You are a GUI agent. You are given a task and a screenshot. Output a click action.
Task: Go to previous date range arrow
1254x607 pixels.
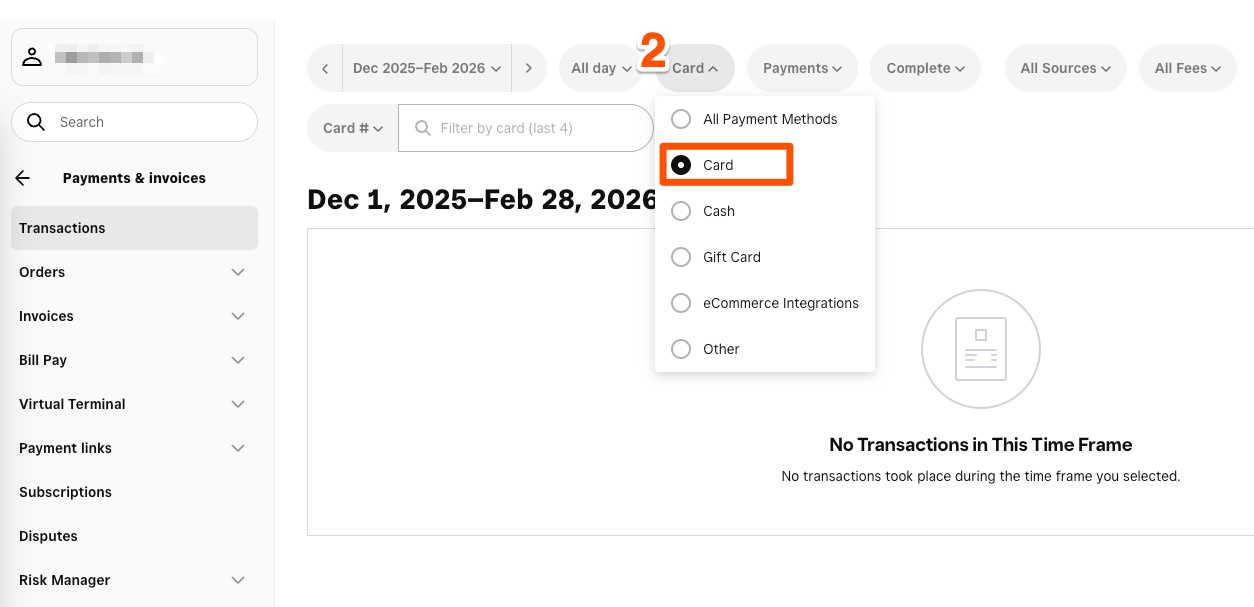[x=325, y=69]
